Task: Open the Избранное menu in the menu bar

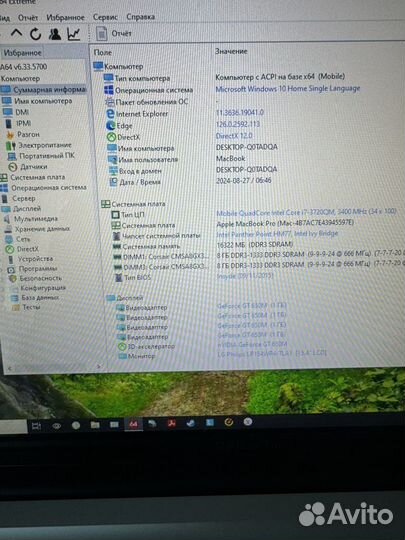Action: tap(65, 17)
